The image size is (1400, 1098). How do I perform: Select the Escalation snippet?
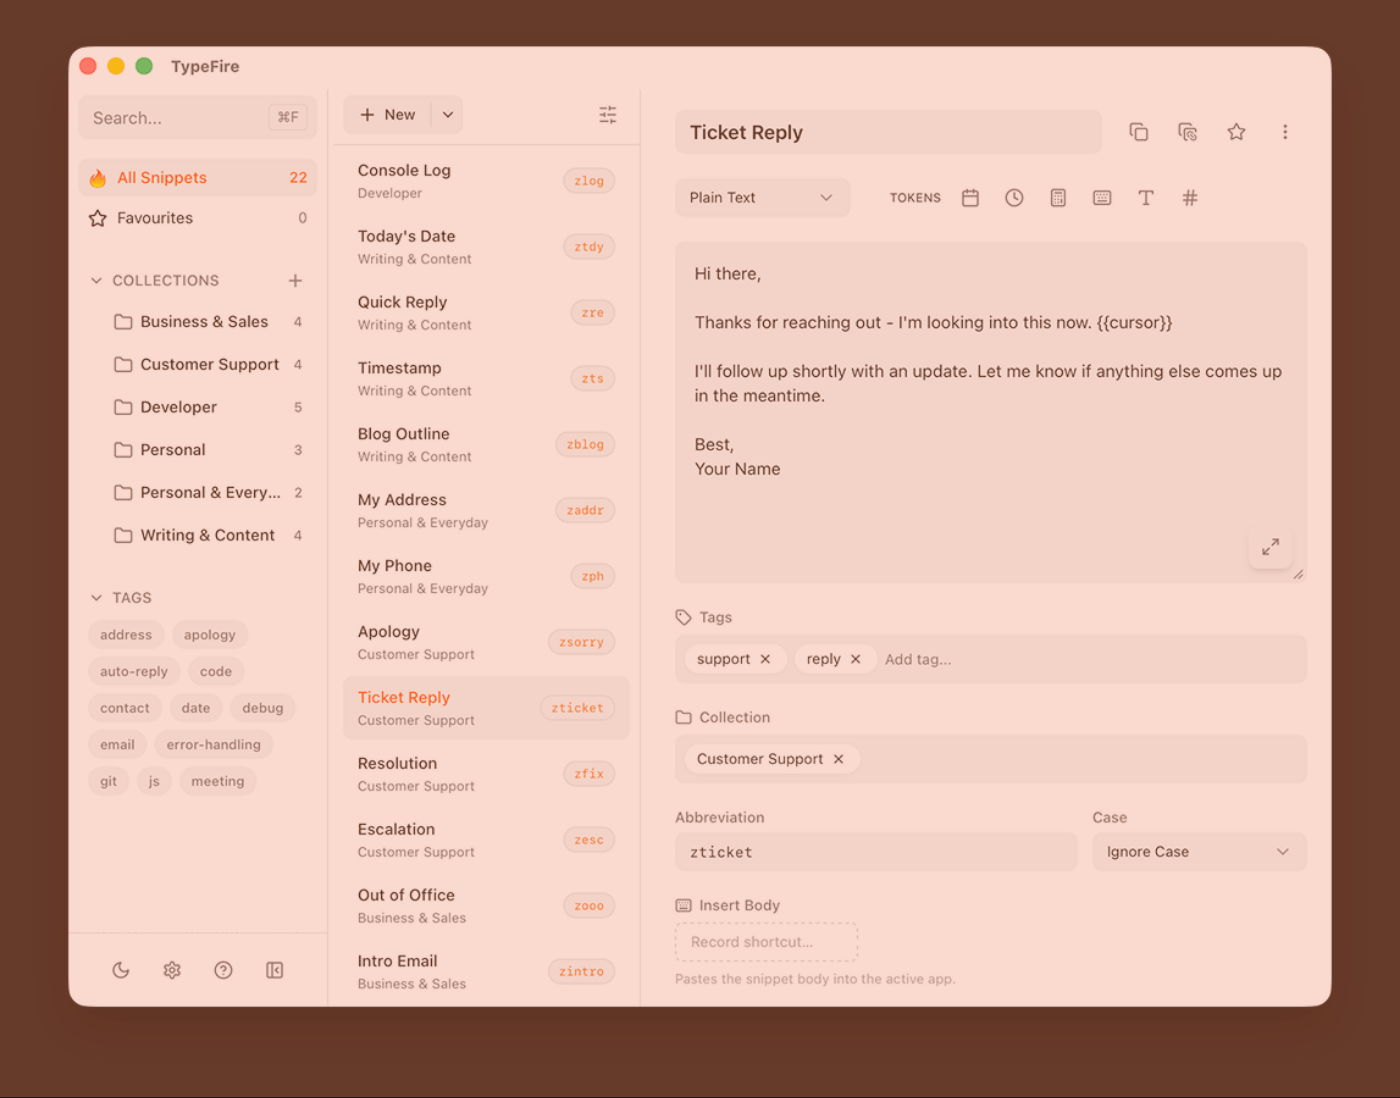[486, 840]
